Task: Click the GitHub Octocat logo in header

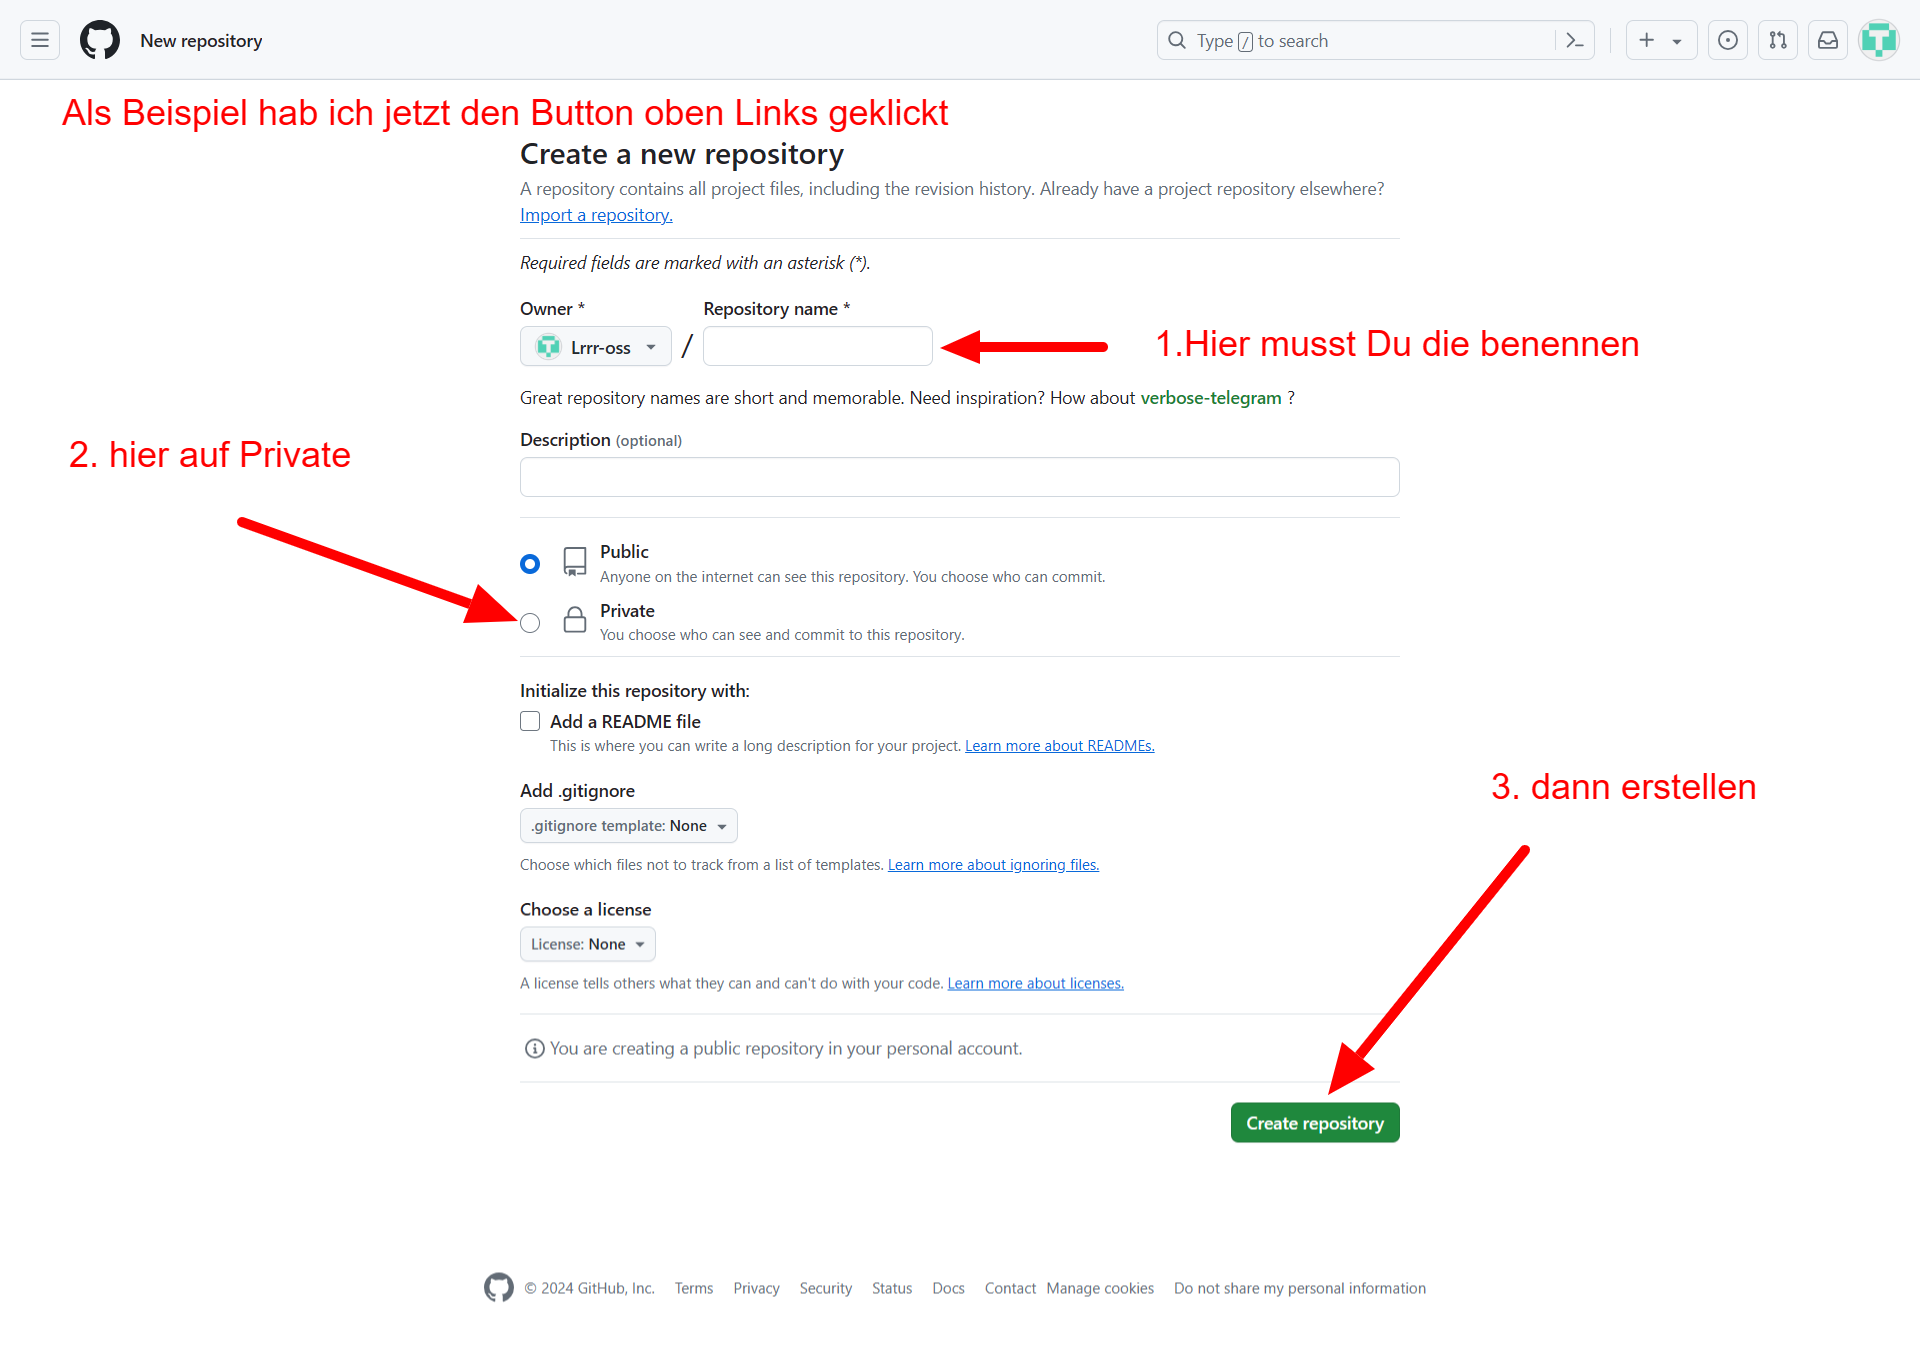Action: [x=100, y=40]
